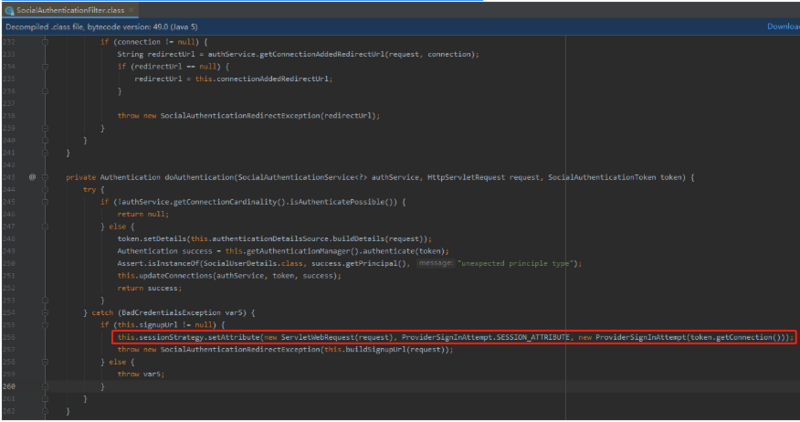Collapse the fold end marker at line 236
800x422 pixels.
tap(45, 91)
